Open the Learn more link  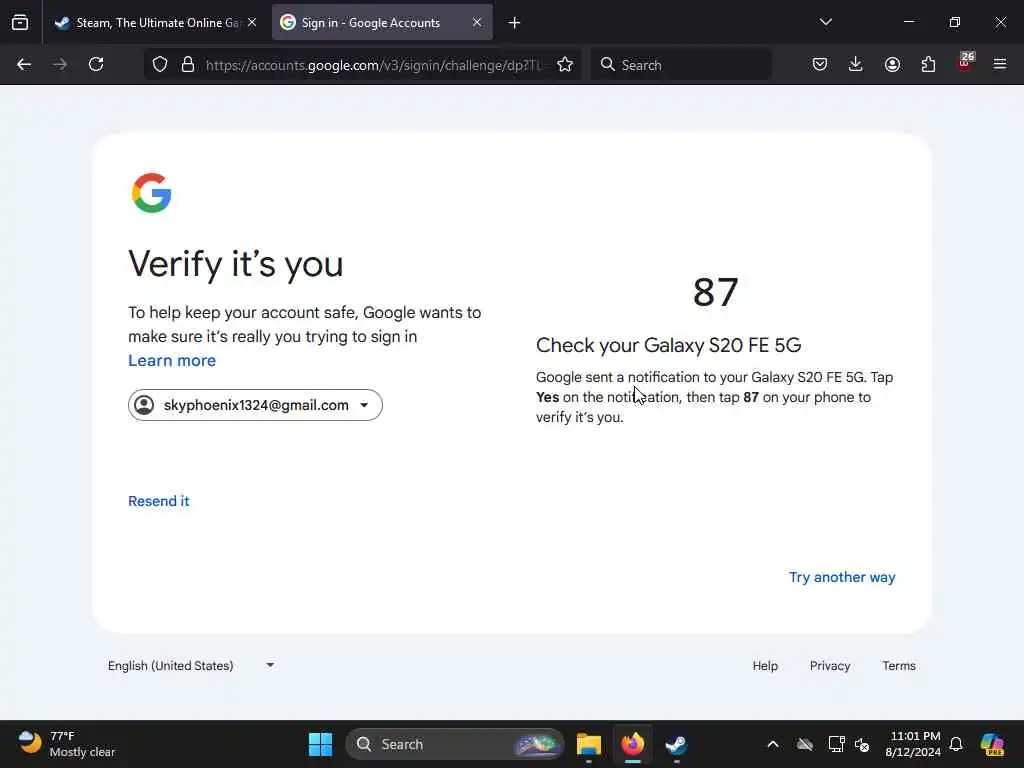(172, 360)
